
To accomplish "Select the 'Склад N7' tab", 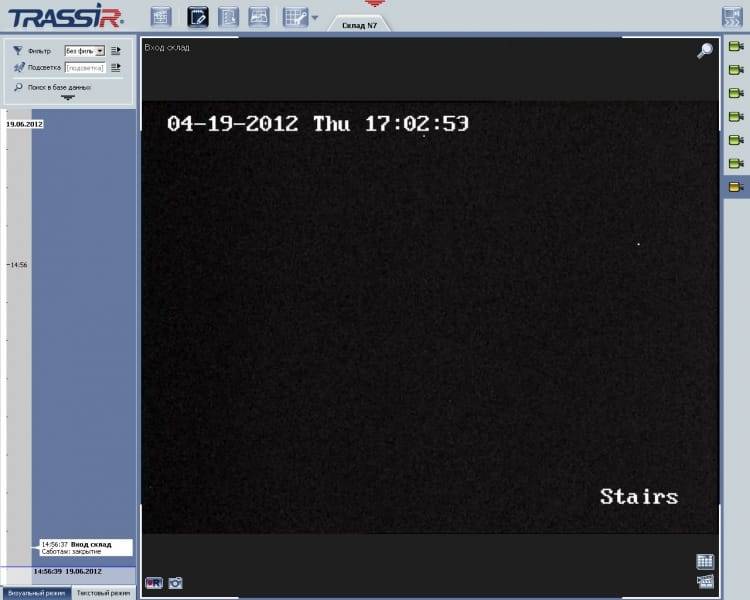I will tap(359, 24).
